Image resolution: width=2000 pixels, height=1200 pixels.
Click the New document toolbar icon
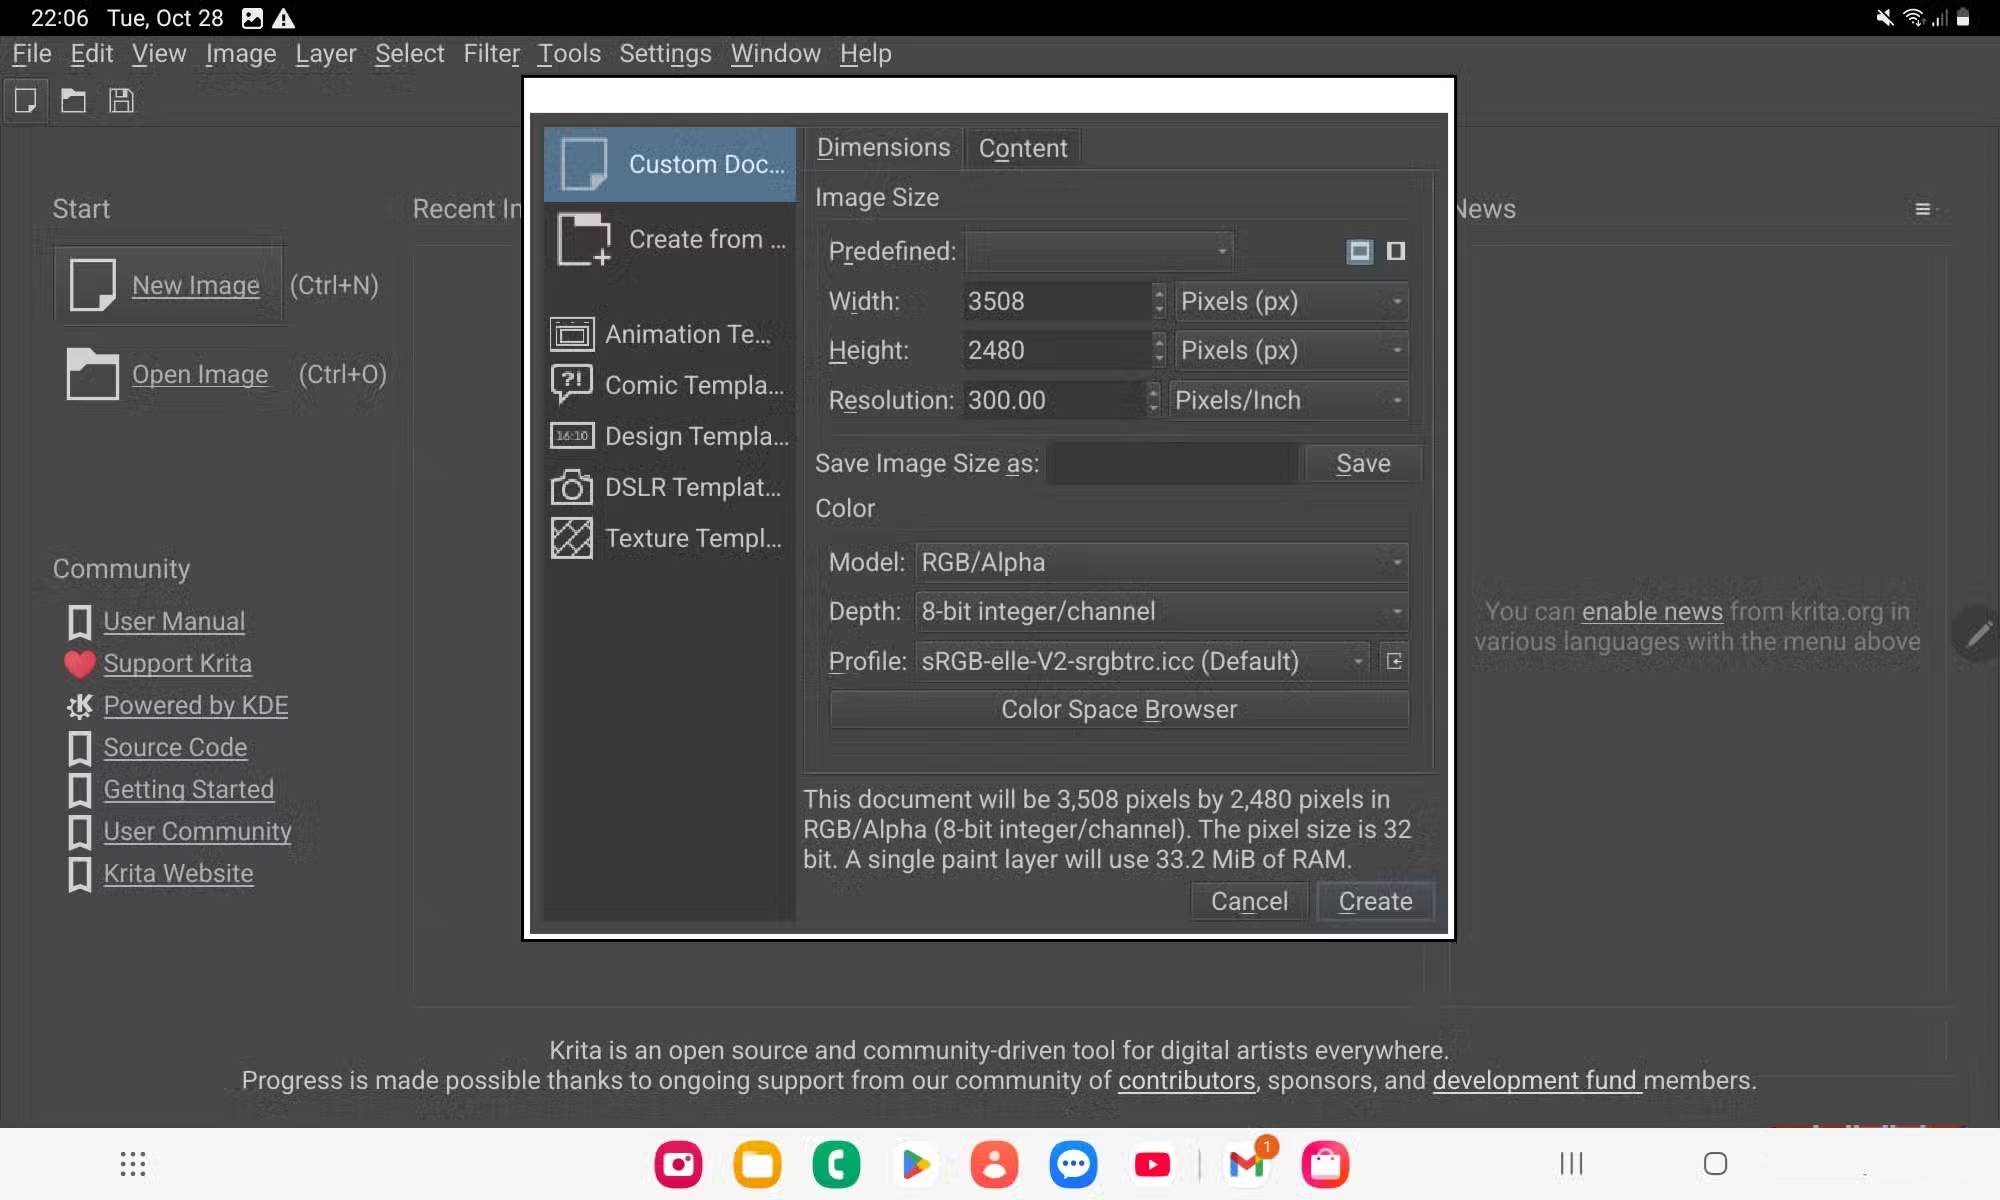click(26, 101)
